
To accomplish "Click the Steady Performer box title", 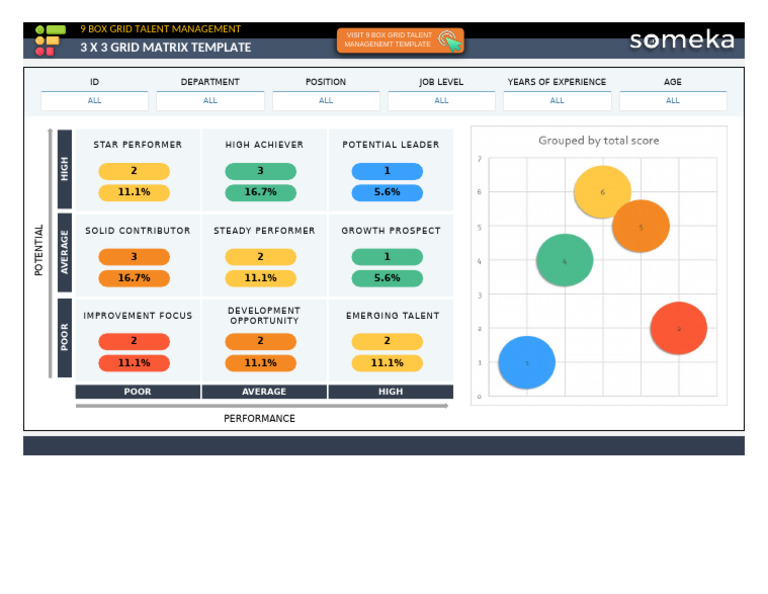I will [x=264, y=231].
